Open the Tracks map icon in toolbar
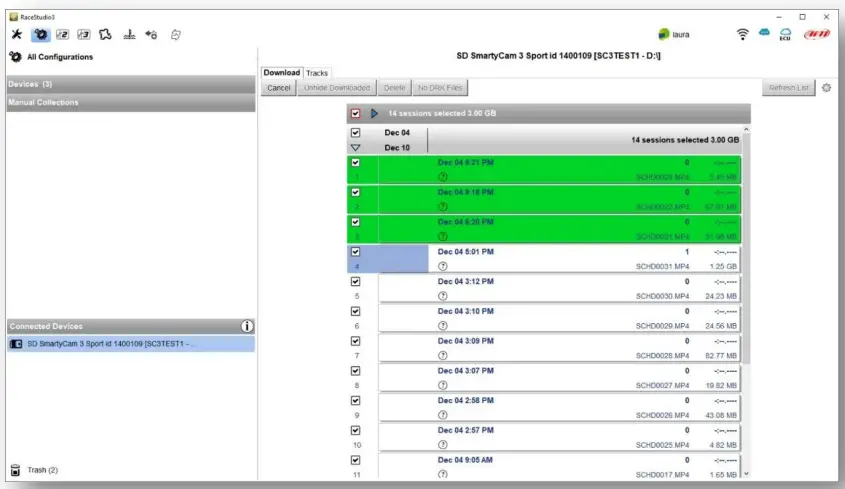The image size is (845, 489). point(106,35)
